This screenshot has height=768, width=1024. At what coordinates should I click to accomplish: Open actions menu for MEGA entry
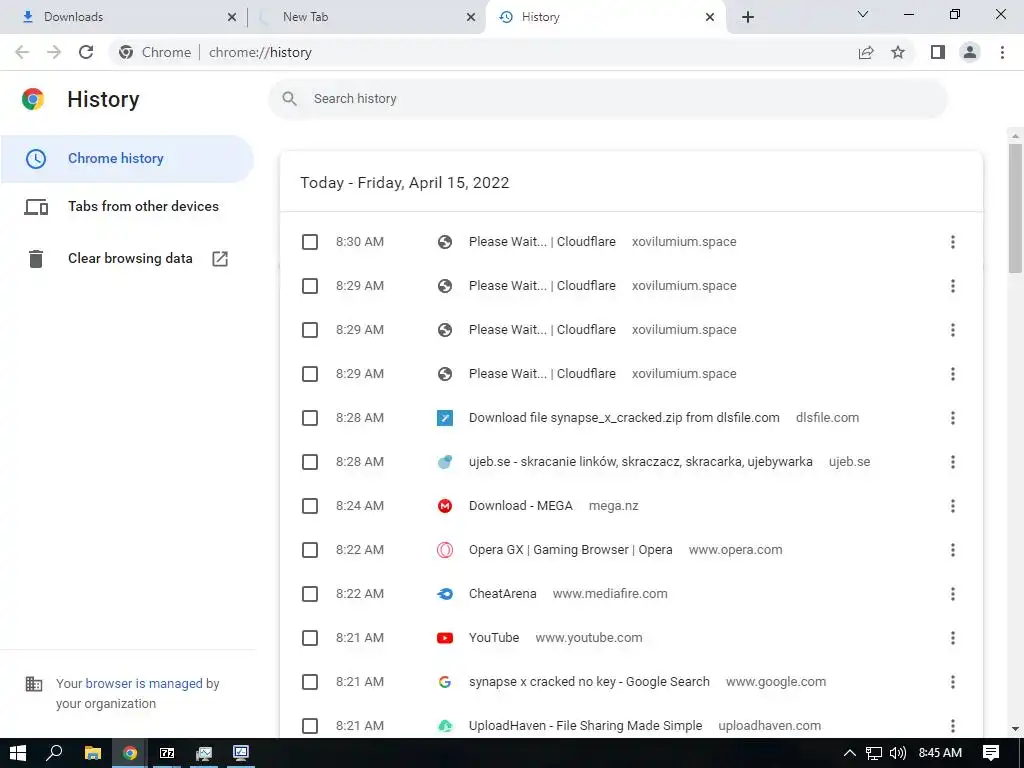(953, 506)
